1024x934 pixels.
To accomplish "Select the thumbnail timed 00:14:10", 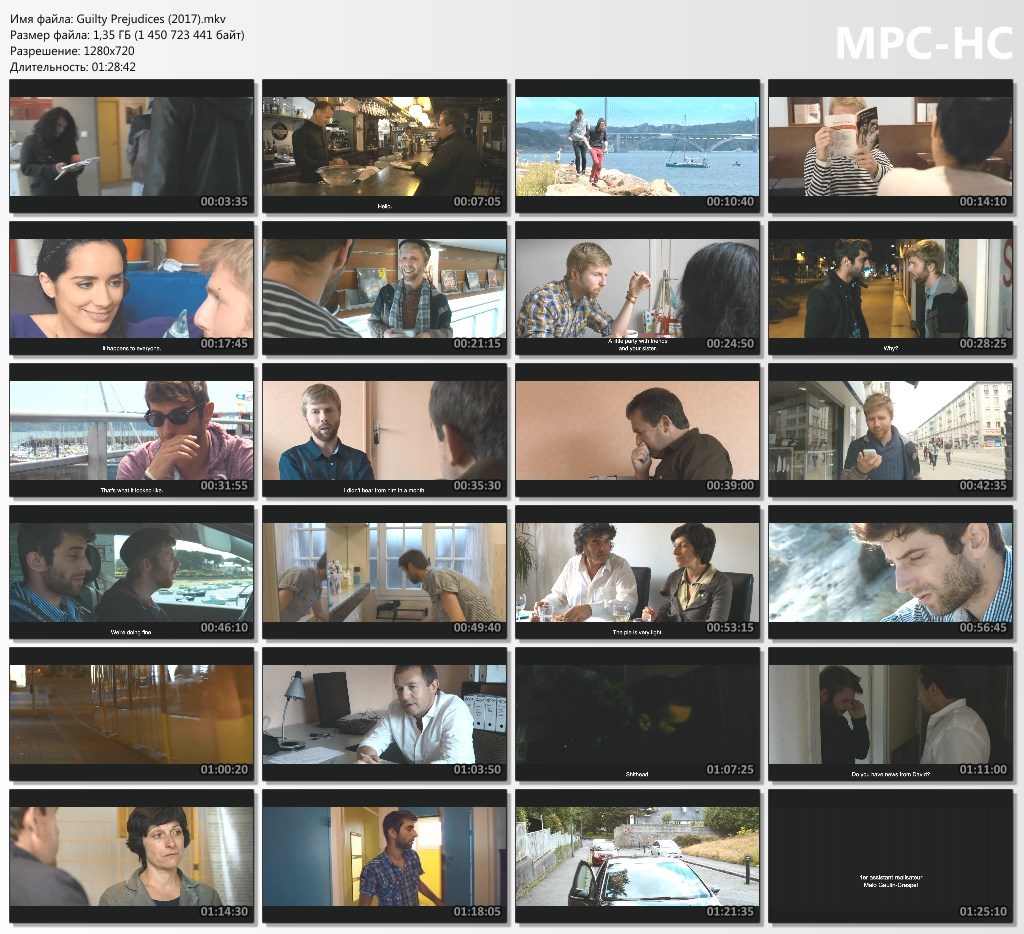I will click(x=890, y=146).
